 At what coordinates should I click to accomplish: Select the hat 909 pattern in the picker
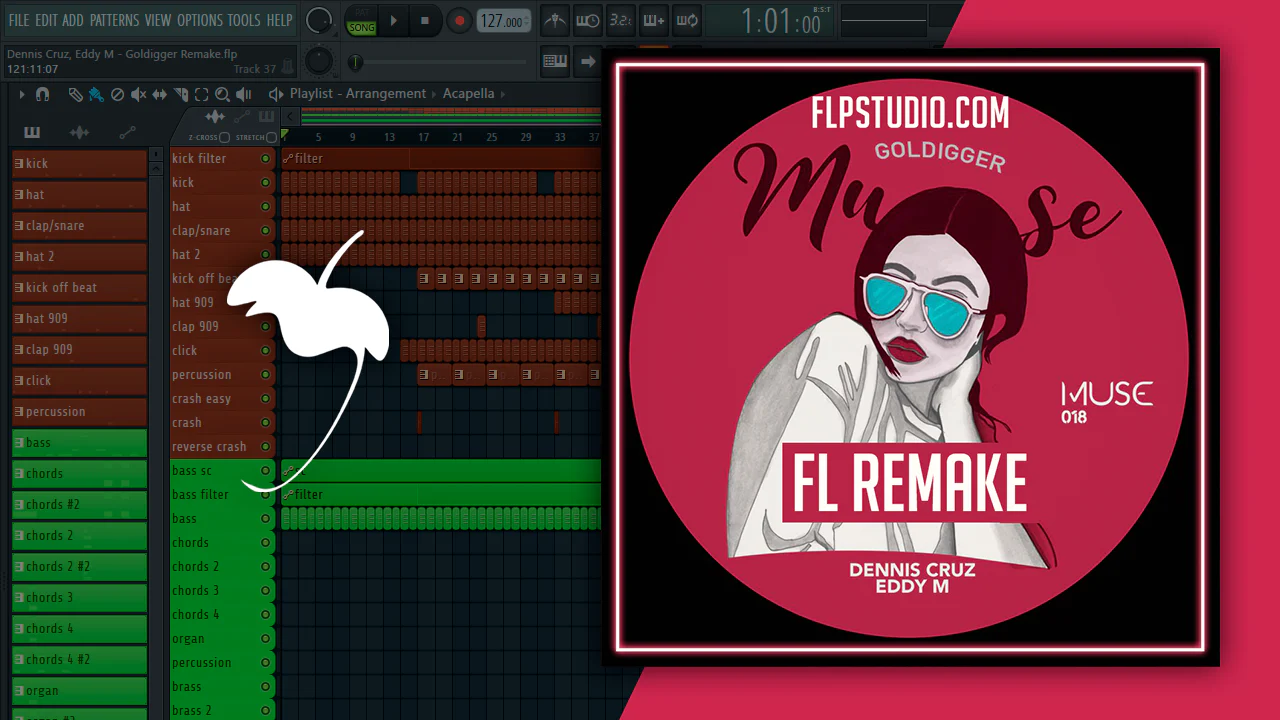pyautogui.click(x=79, y=318)
